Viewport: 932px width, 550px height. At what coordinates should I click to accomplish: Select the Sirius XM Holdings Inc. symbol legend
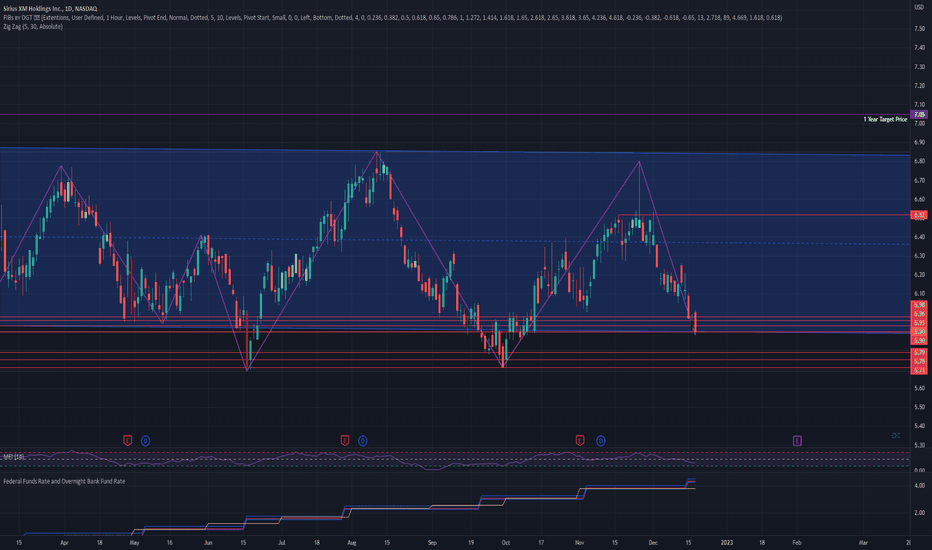point(50,9)
